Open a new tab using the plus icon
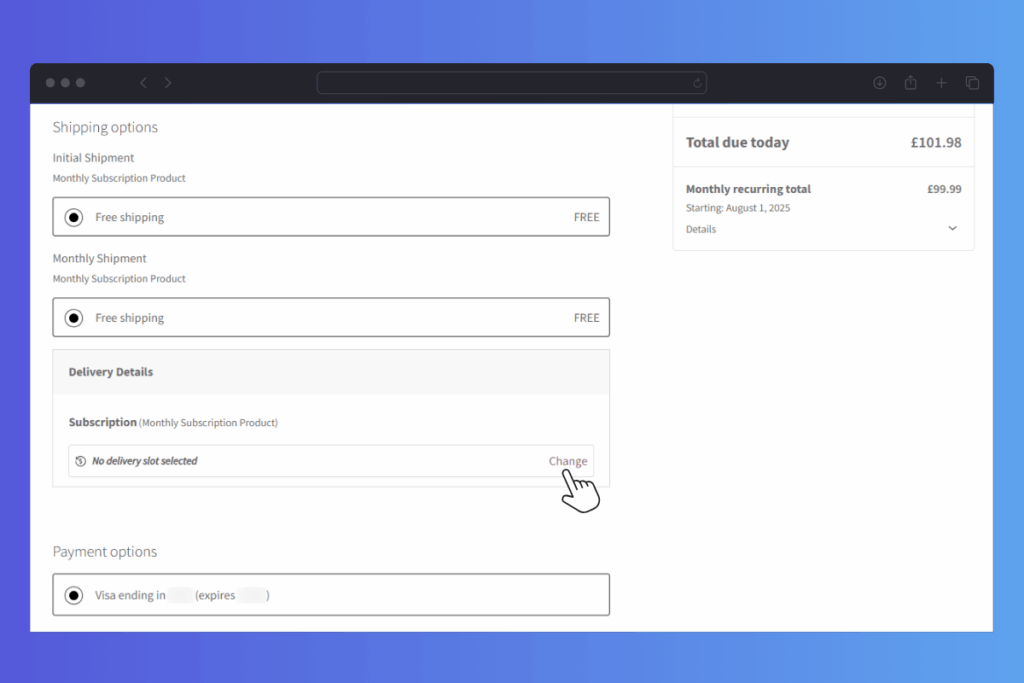This screenshot has width=1024, height=683. click(x=941, y=83)
